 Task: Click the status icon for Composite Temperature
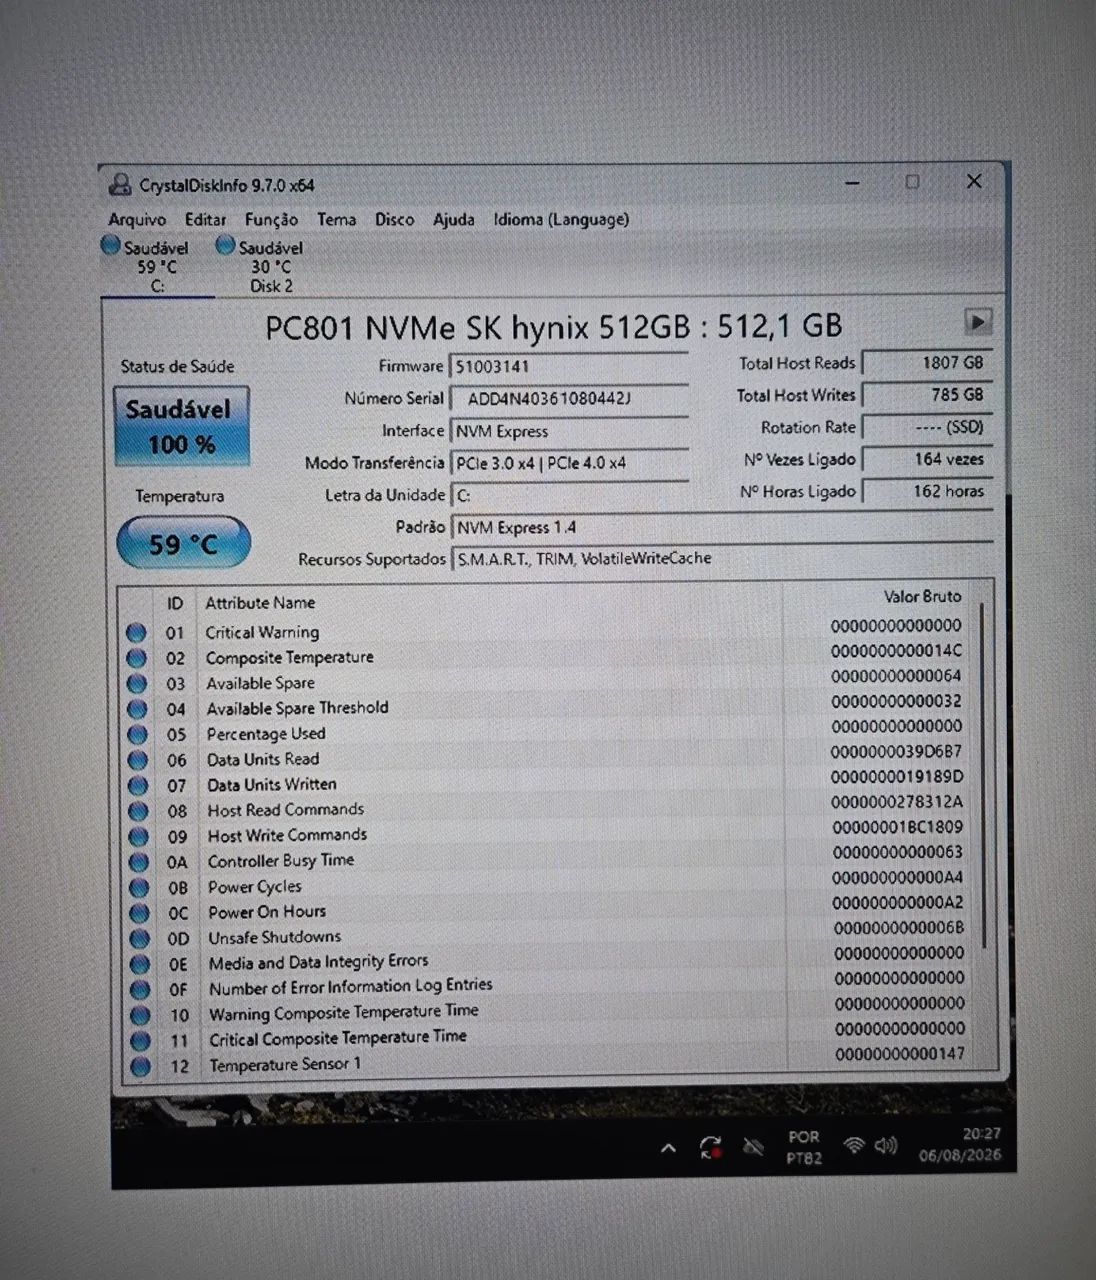137,659
